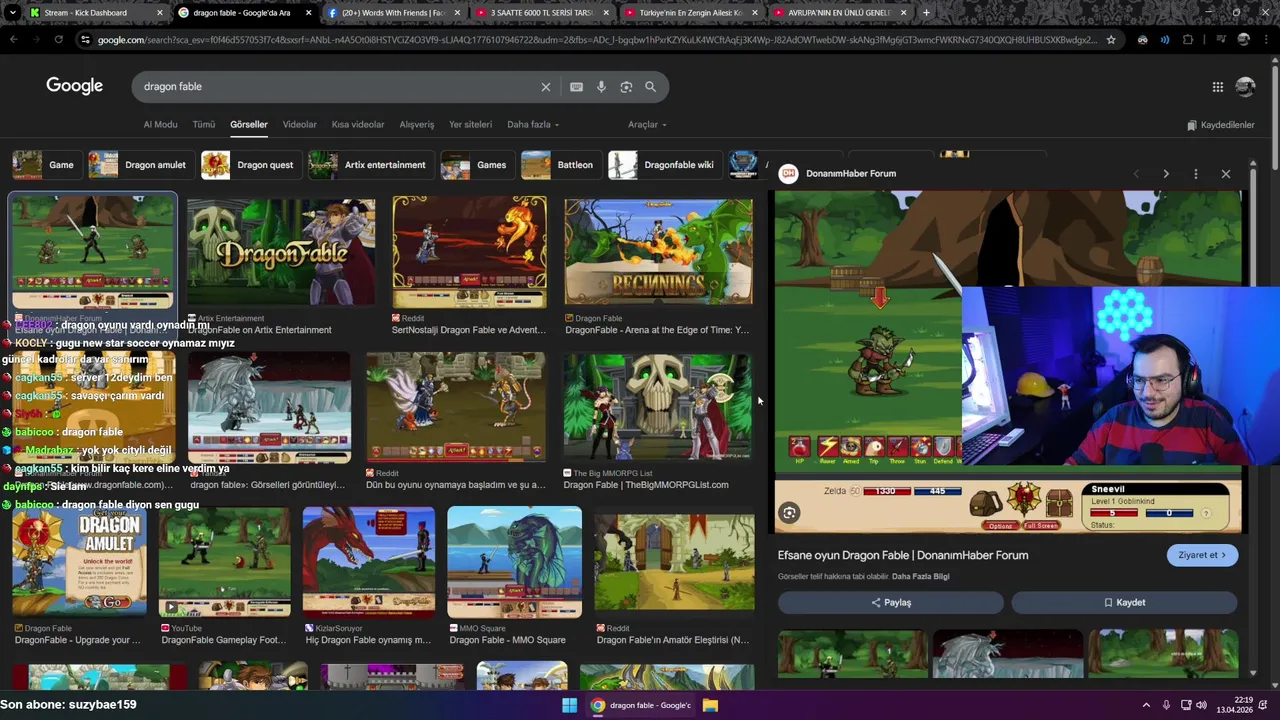
Task: Filter by the Dragonfable wiki chip
Action: point(663,165)
